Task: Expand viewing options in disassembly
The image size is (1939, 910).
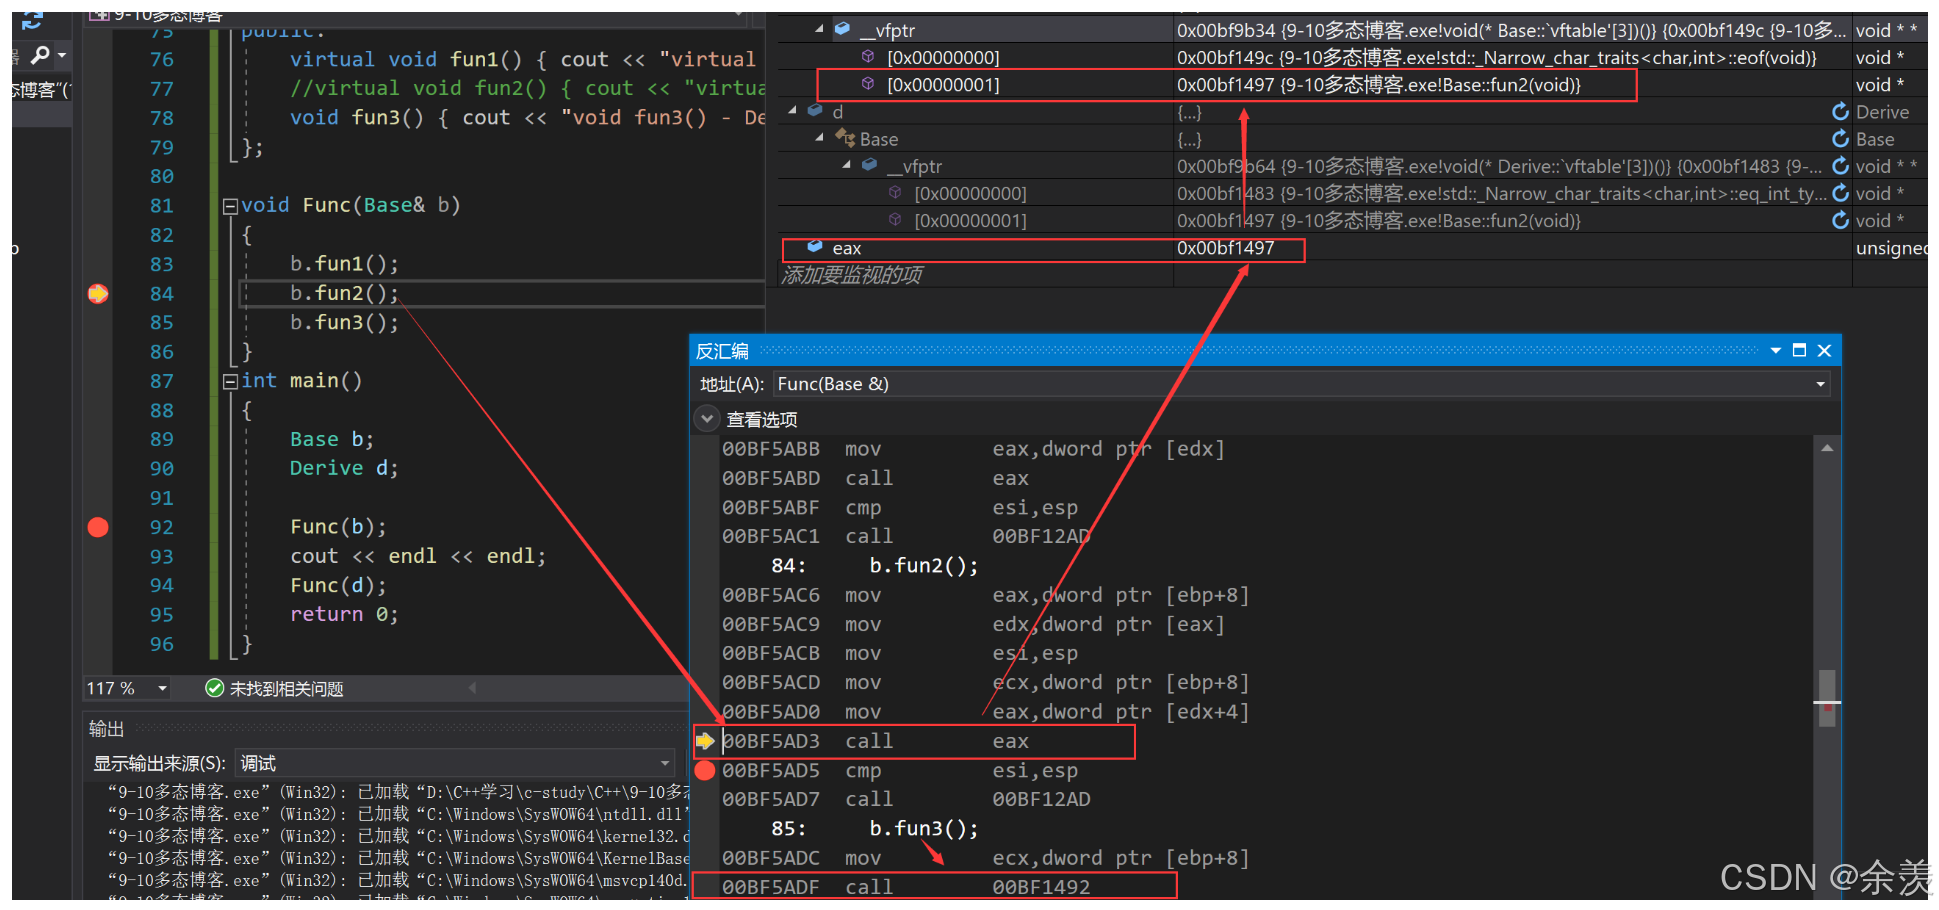Action: click(x=707, y=419)
